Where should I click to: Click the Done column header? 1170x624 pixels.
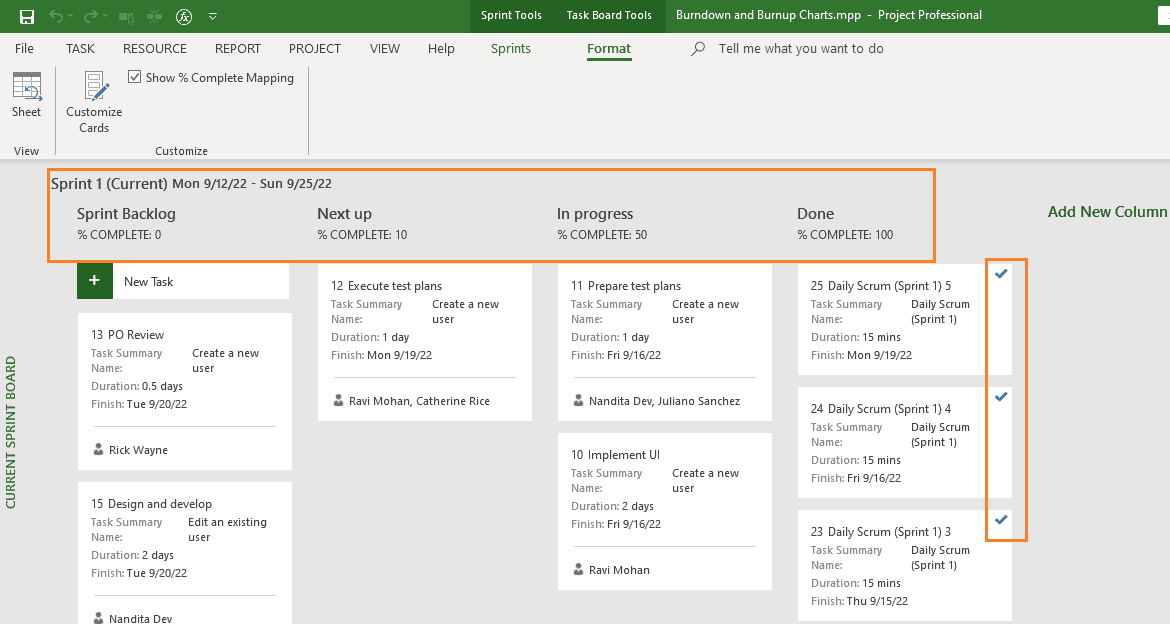click(815, 213)
